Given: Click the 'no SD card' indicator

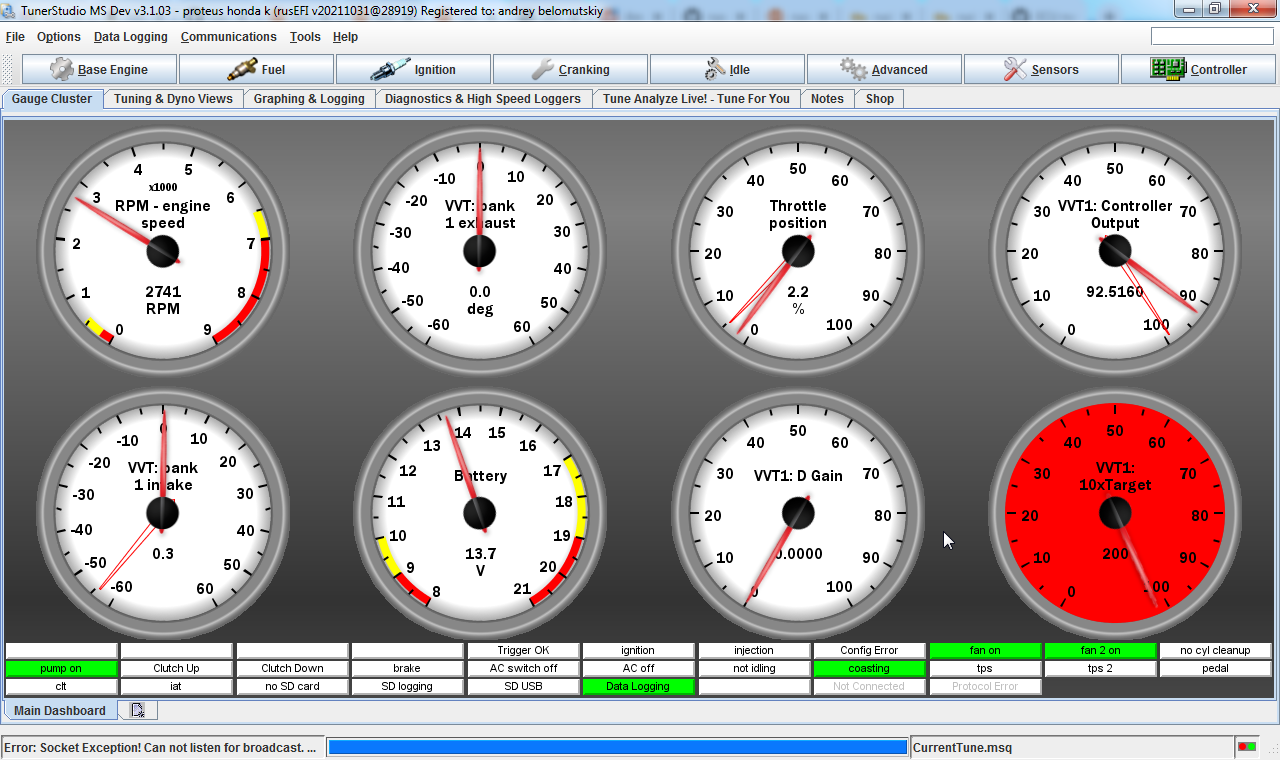Looking at the screenshot, I should (292, 686).
